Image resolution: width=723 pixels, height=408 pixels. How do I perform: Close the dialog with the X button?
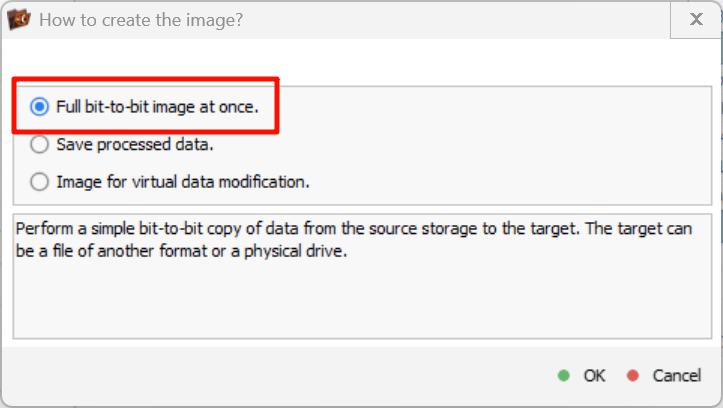[x=696, y=19]
